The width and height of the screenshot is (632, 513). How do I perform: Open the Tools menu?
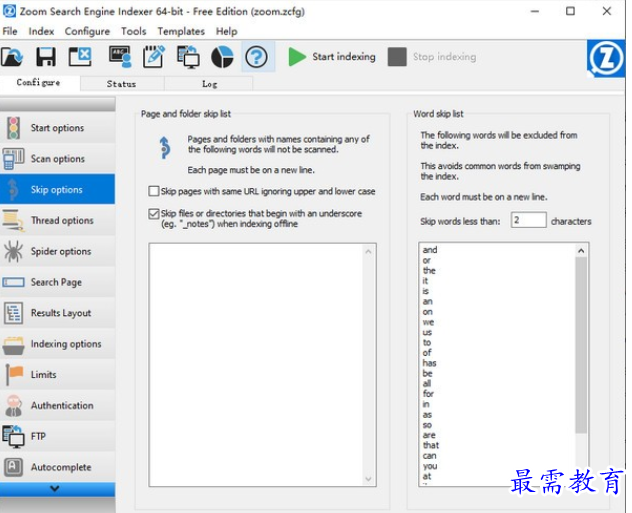click(133, 31)
